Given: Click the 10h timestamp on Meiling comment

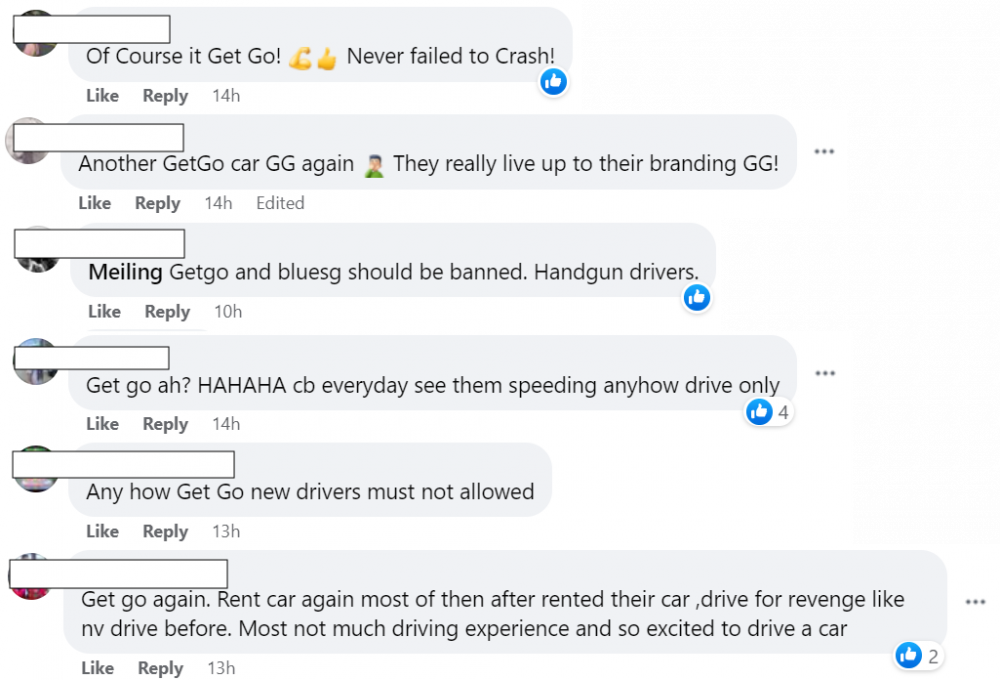Looking at the screenshot, I should coord(228,311).
